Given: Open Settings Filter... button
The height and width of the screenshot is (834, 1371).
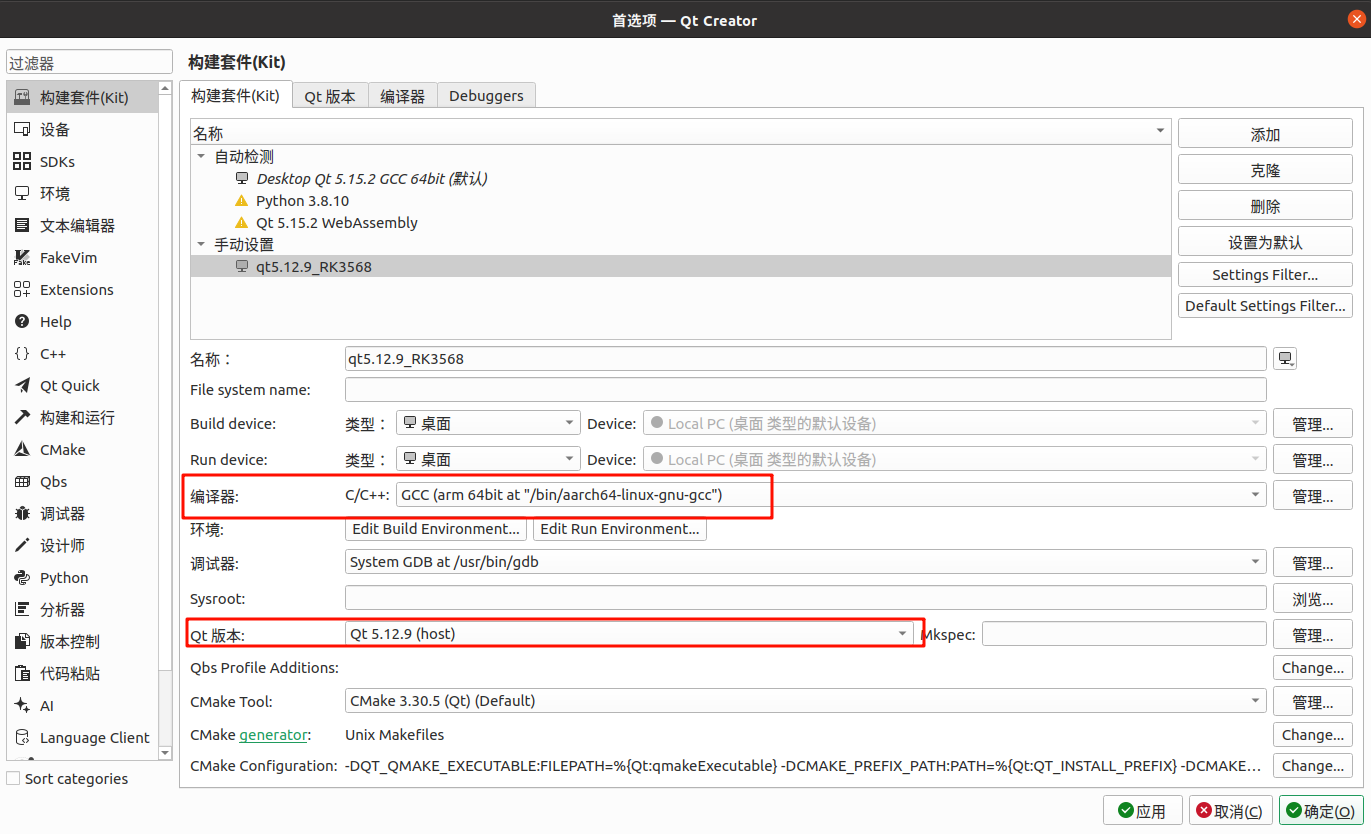Looking at the screenshot, I should (1265, 275).
